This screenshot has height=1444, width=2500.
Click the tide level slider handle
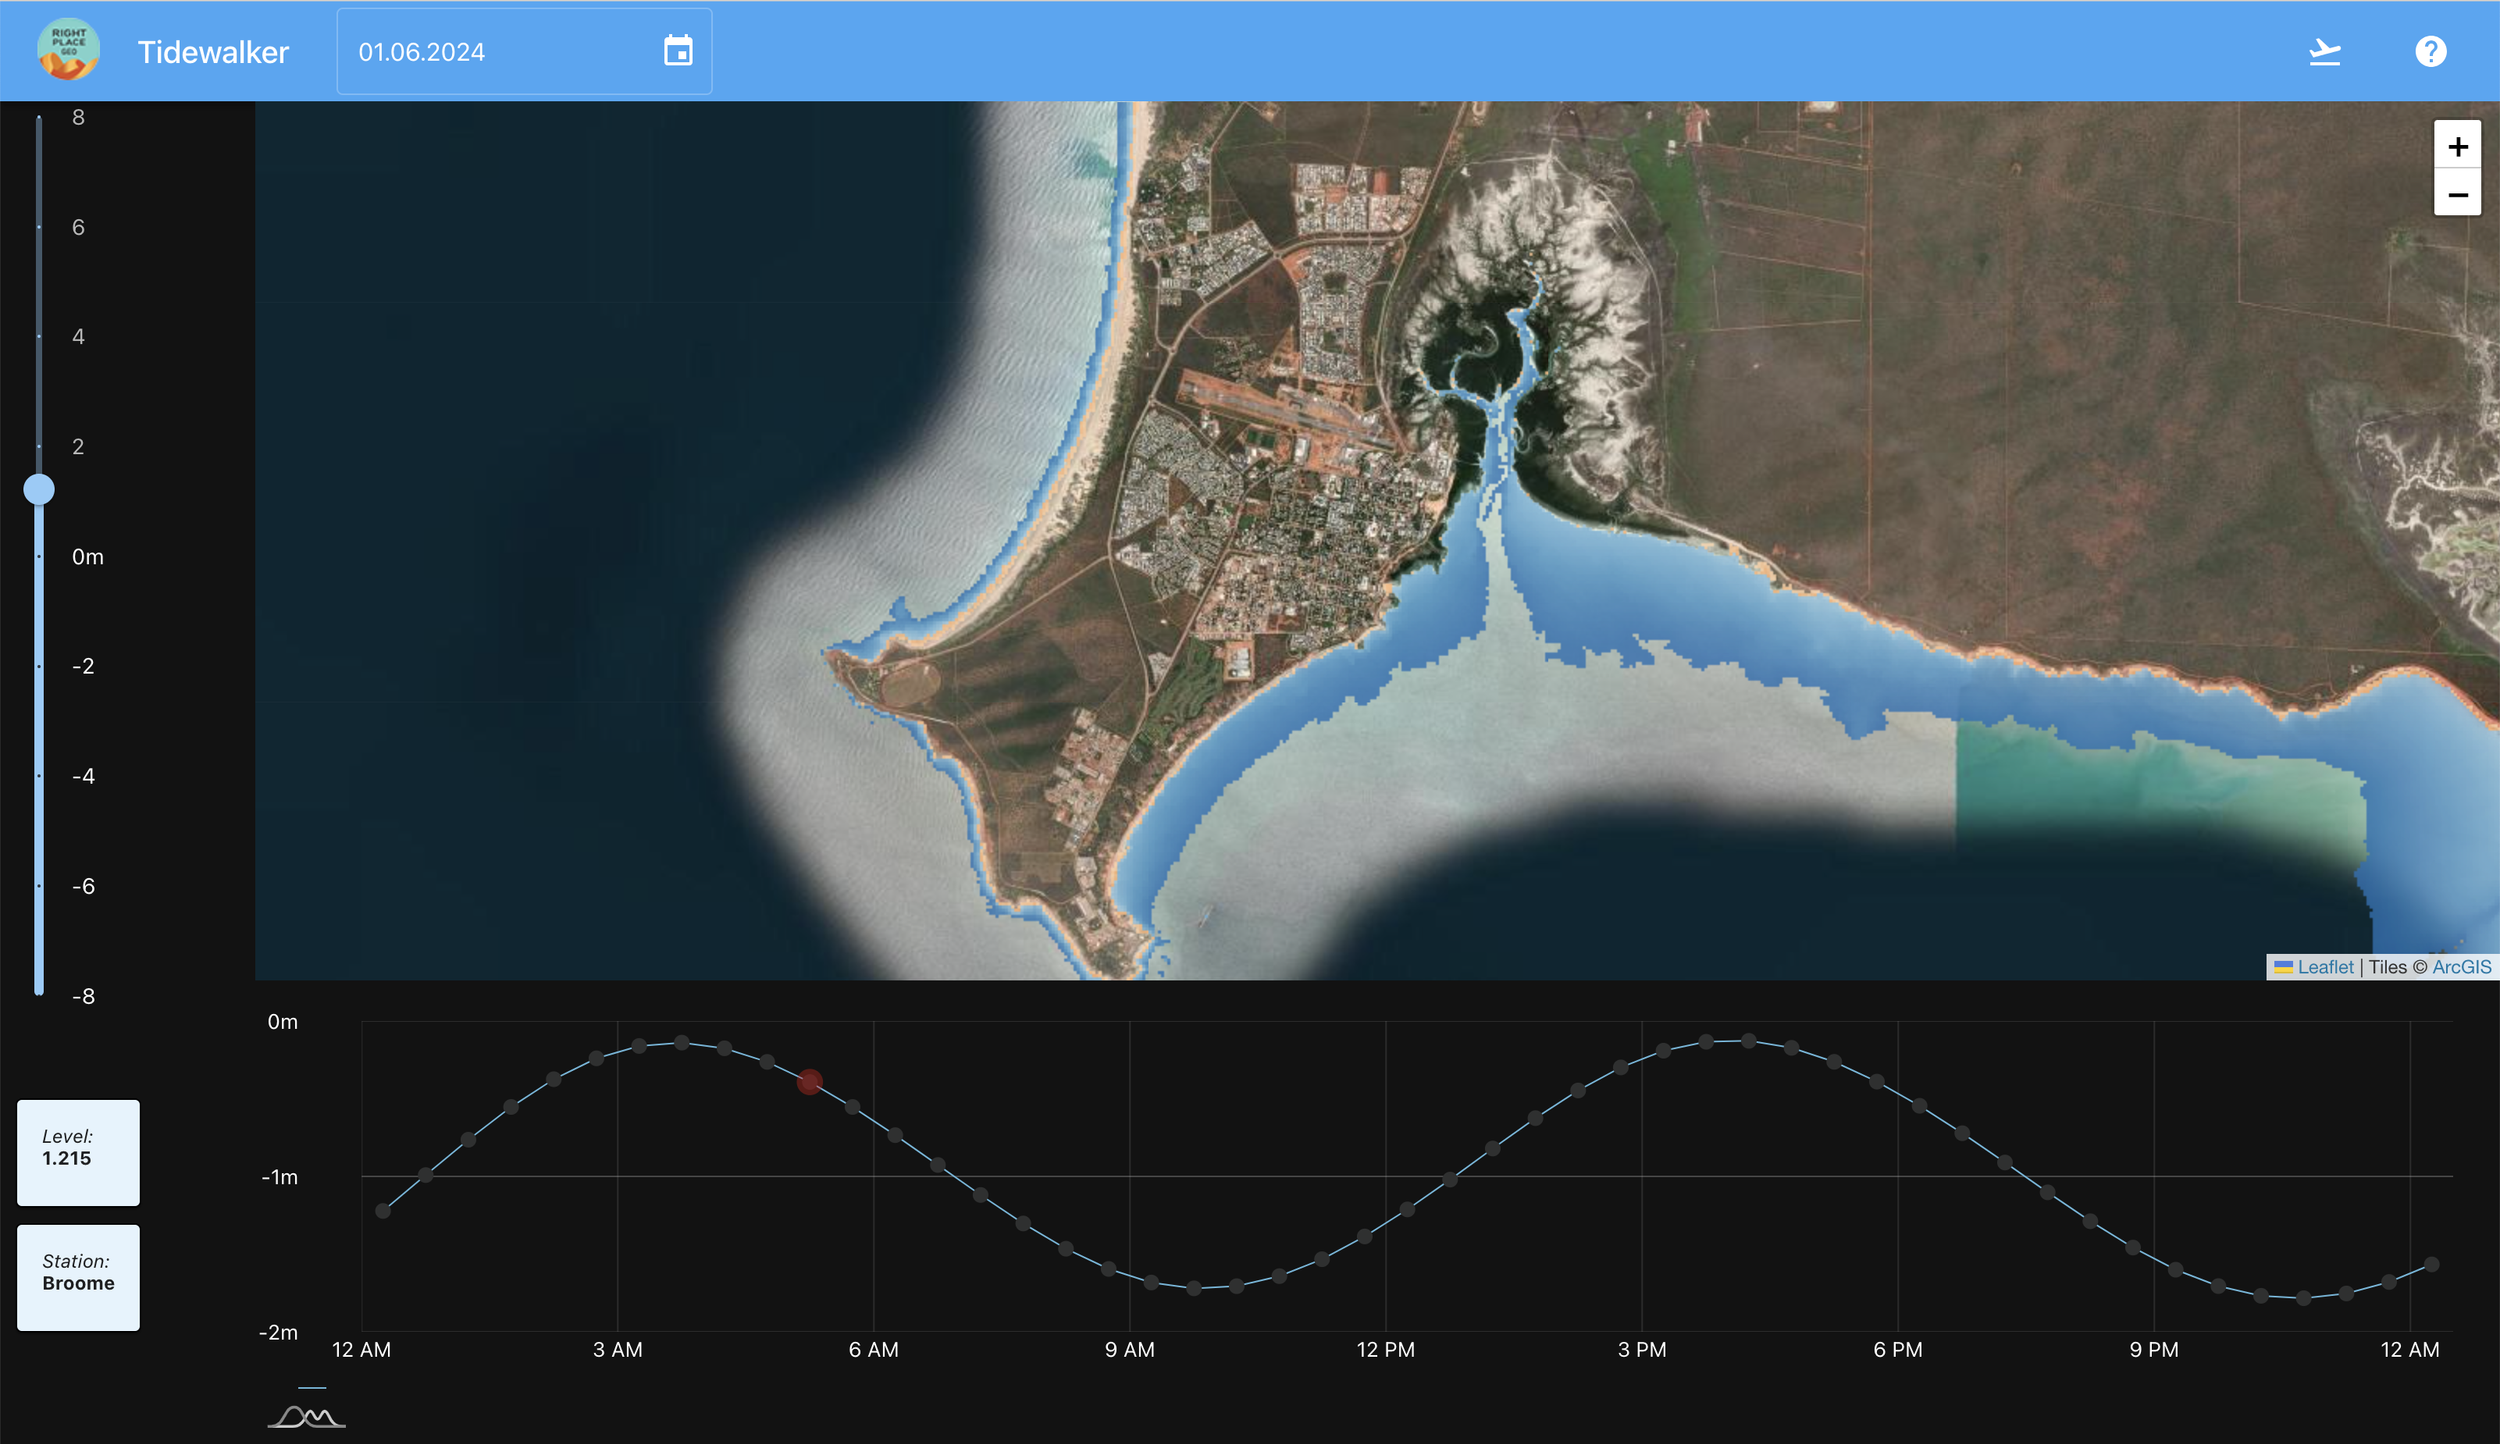click(x=39, y=489)
